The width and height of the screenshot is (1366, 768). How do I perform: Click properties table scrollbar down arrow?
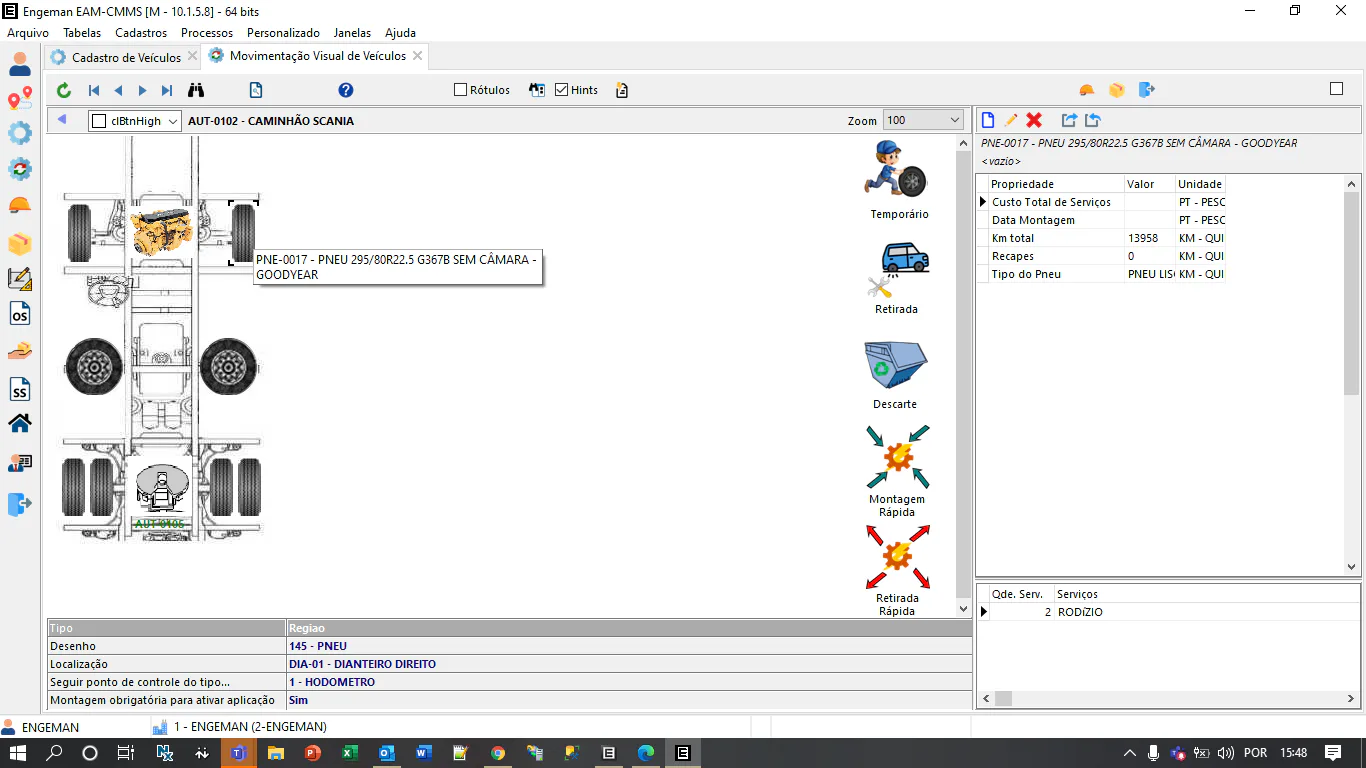point(1352,567)
